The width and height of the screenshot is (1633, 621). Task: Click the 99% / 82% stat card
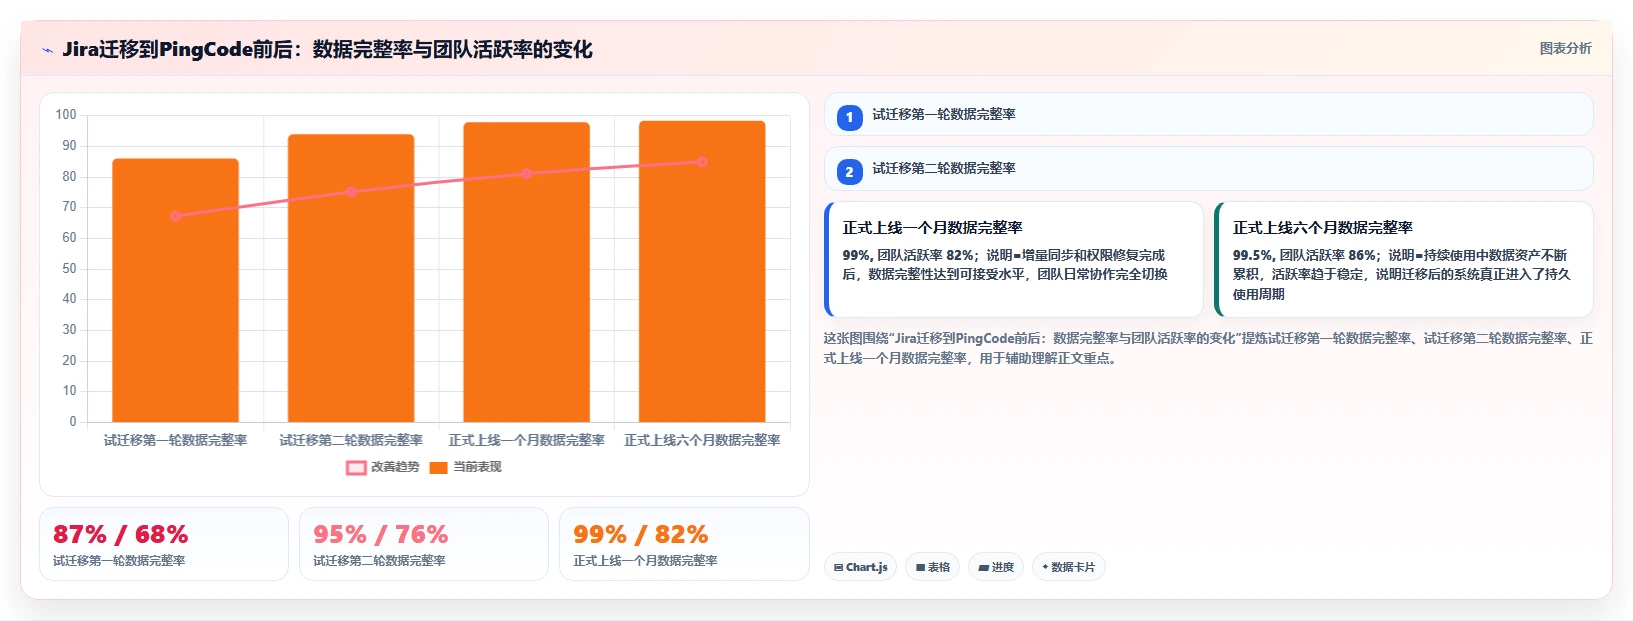click(x=684, y=544)
